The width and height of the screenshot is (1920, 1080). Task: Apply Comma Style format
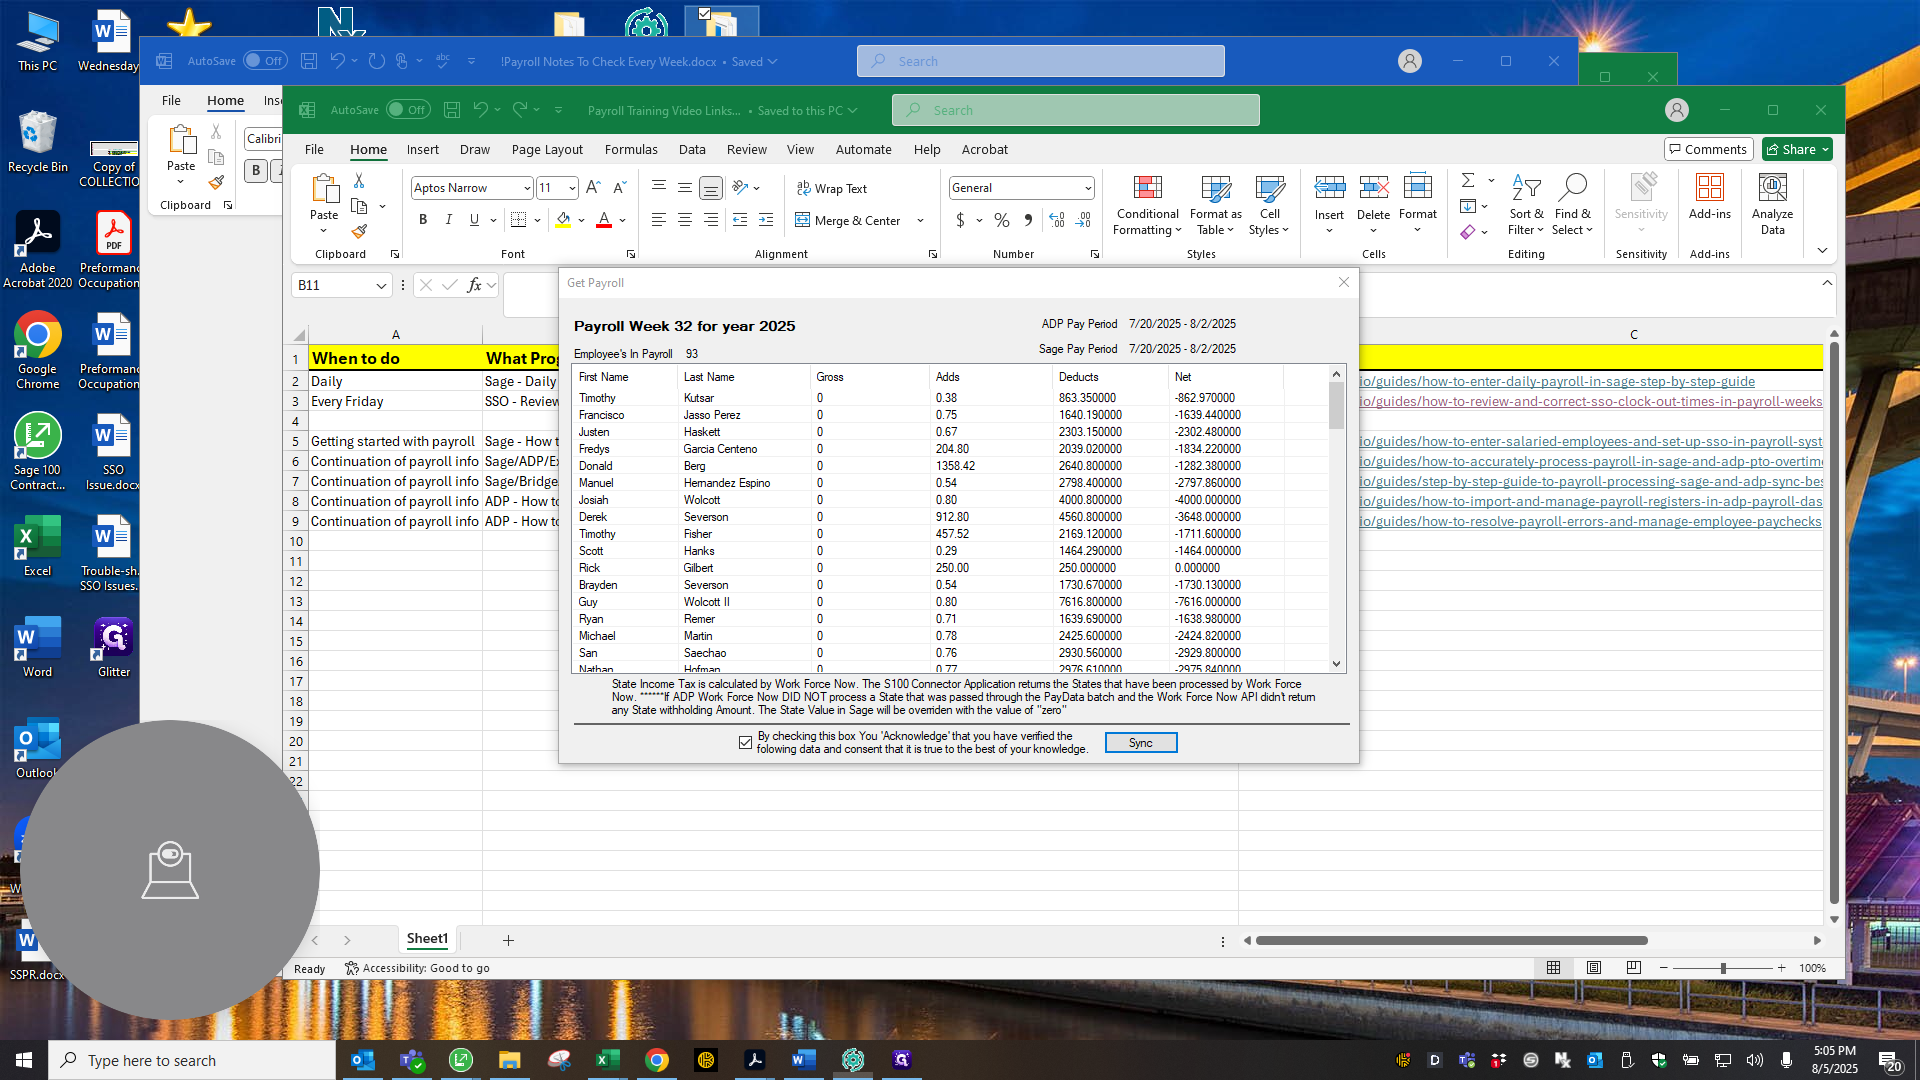click(1028, 220)
